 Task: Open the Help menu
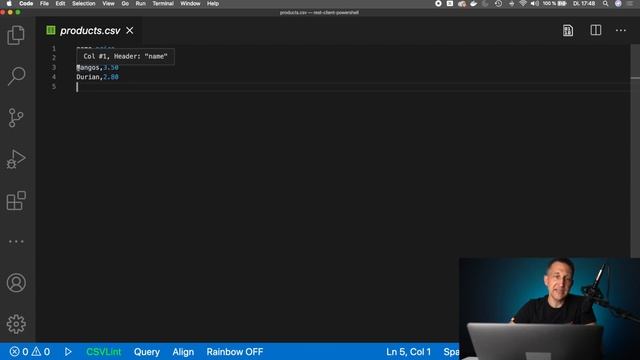[213, 4]
